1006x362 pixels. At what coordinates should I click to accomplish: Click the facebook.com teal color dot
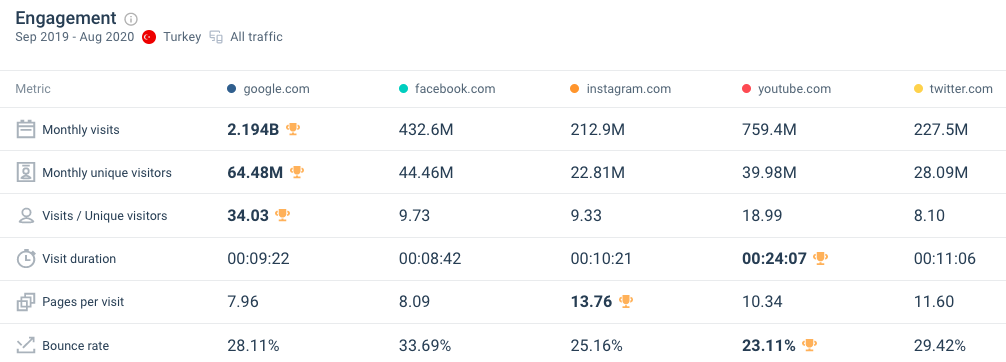click(403, 89)
